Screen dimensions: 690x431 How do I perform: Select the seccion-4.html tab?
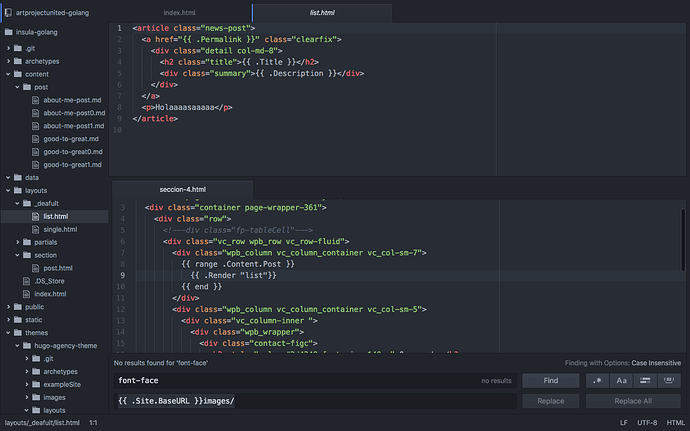pos(182,189)
